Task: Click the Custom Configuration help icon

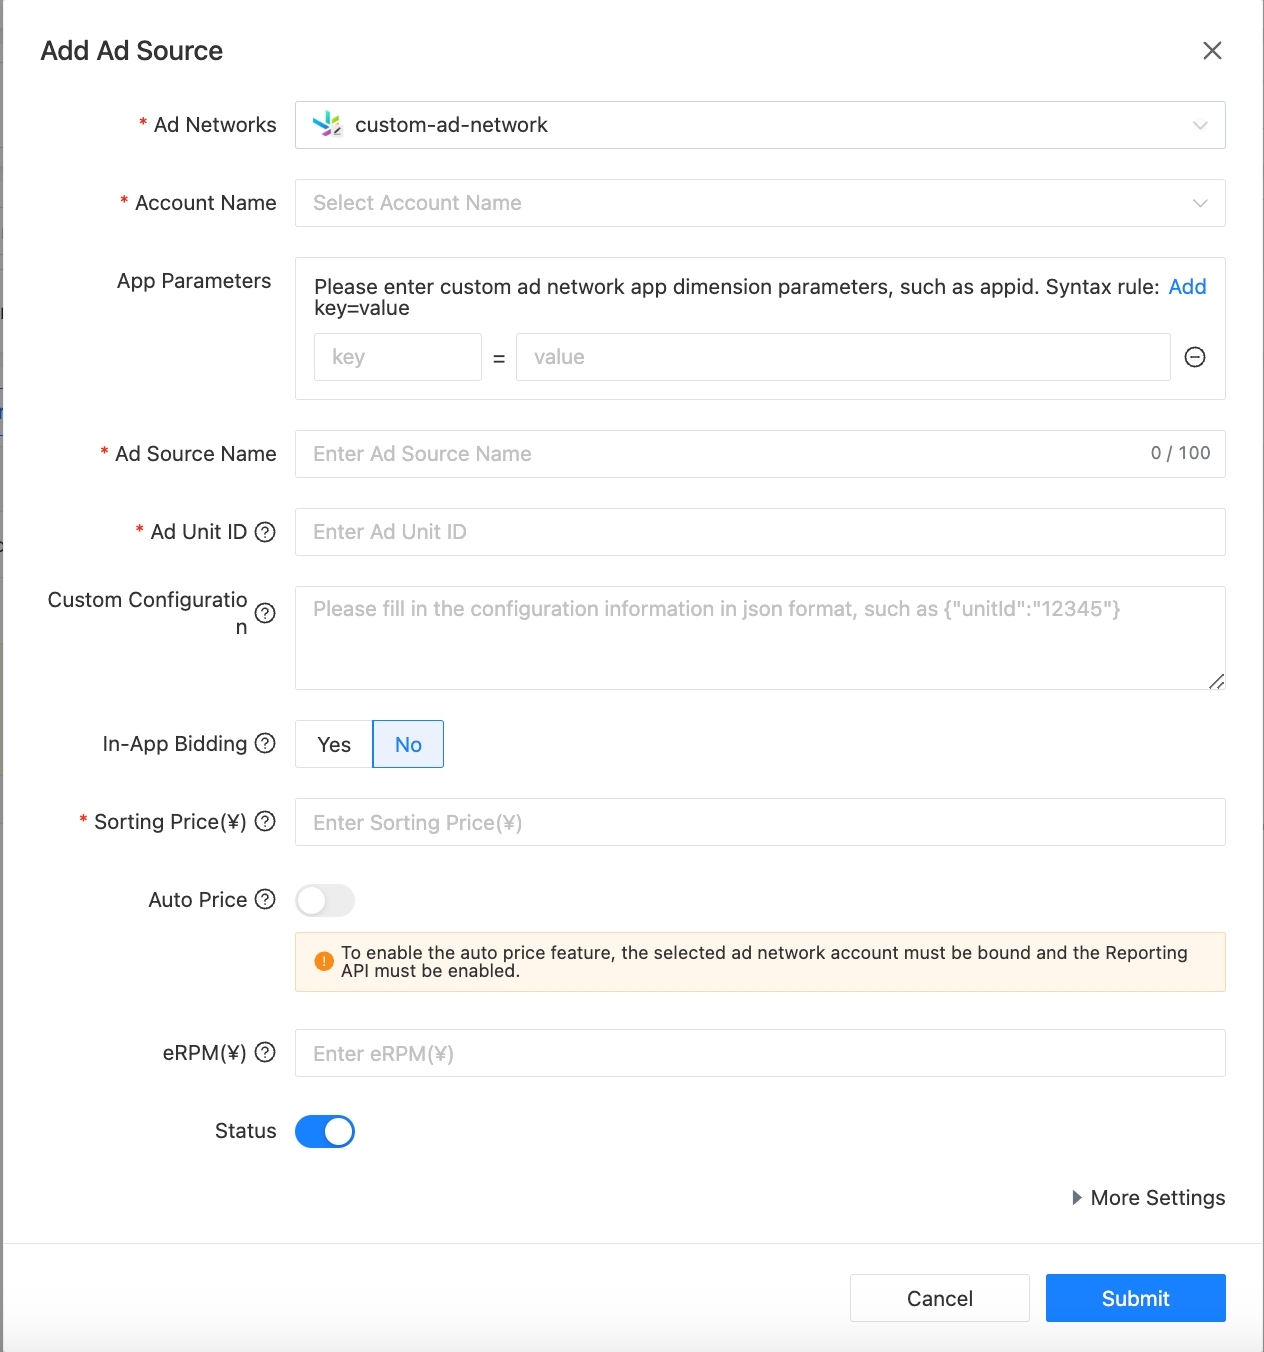Action: point(265,613)
